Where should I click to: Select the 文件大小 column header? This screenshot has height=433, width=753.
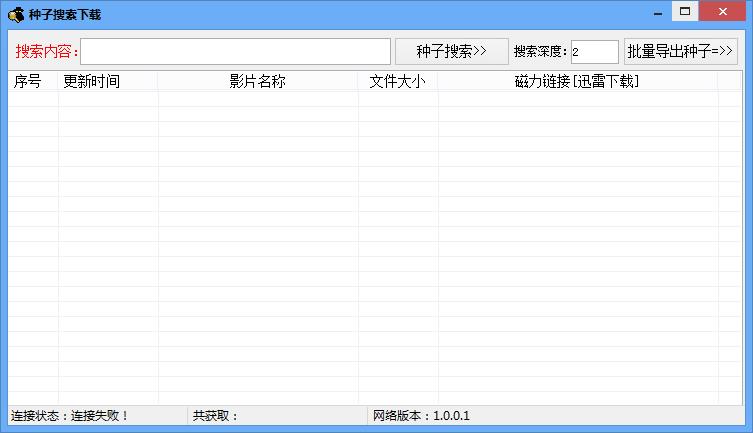[397, 82]
